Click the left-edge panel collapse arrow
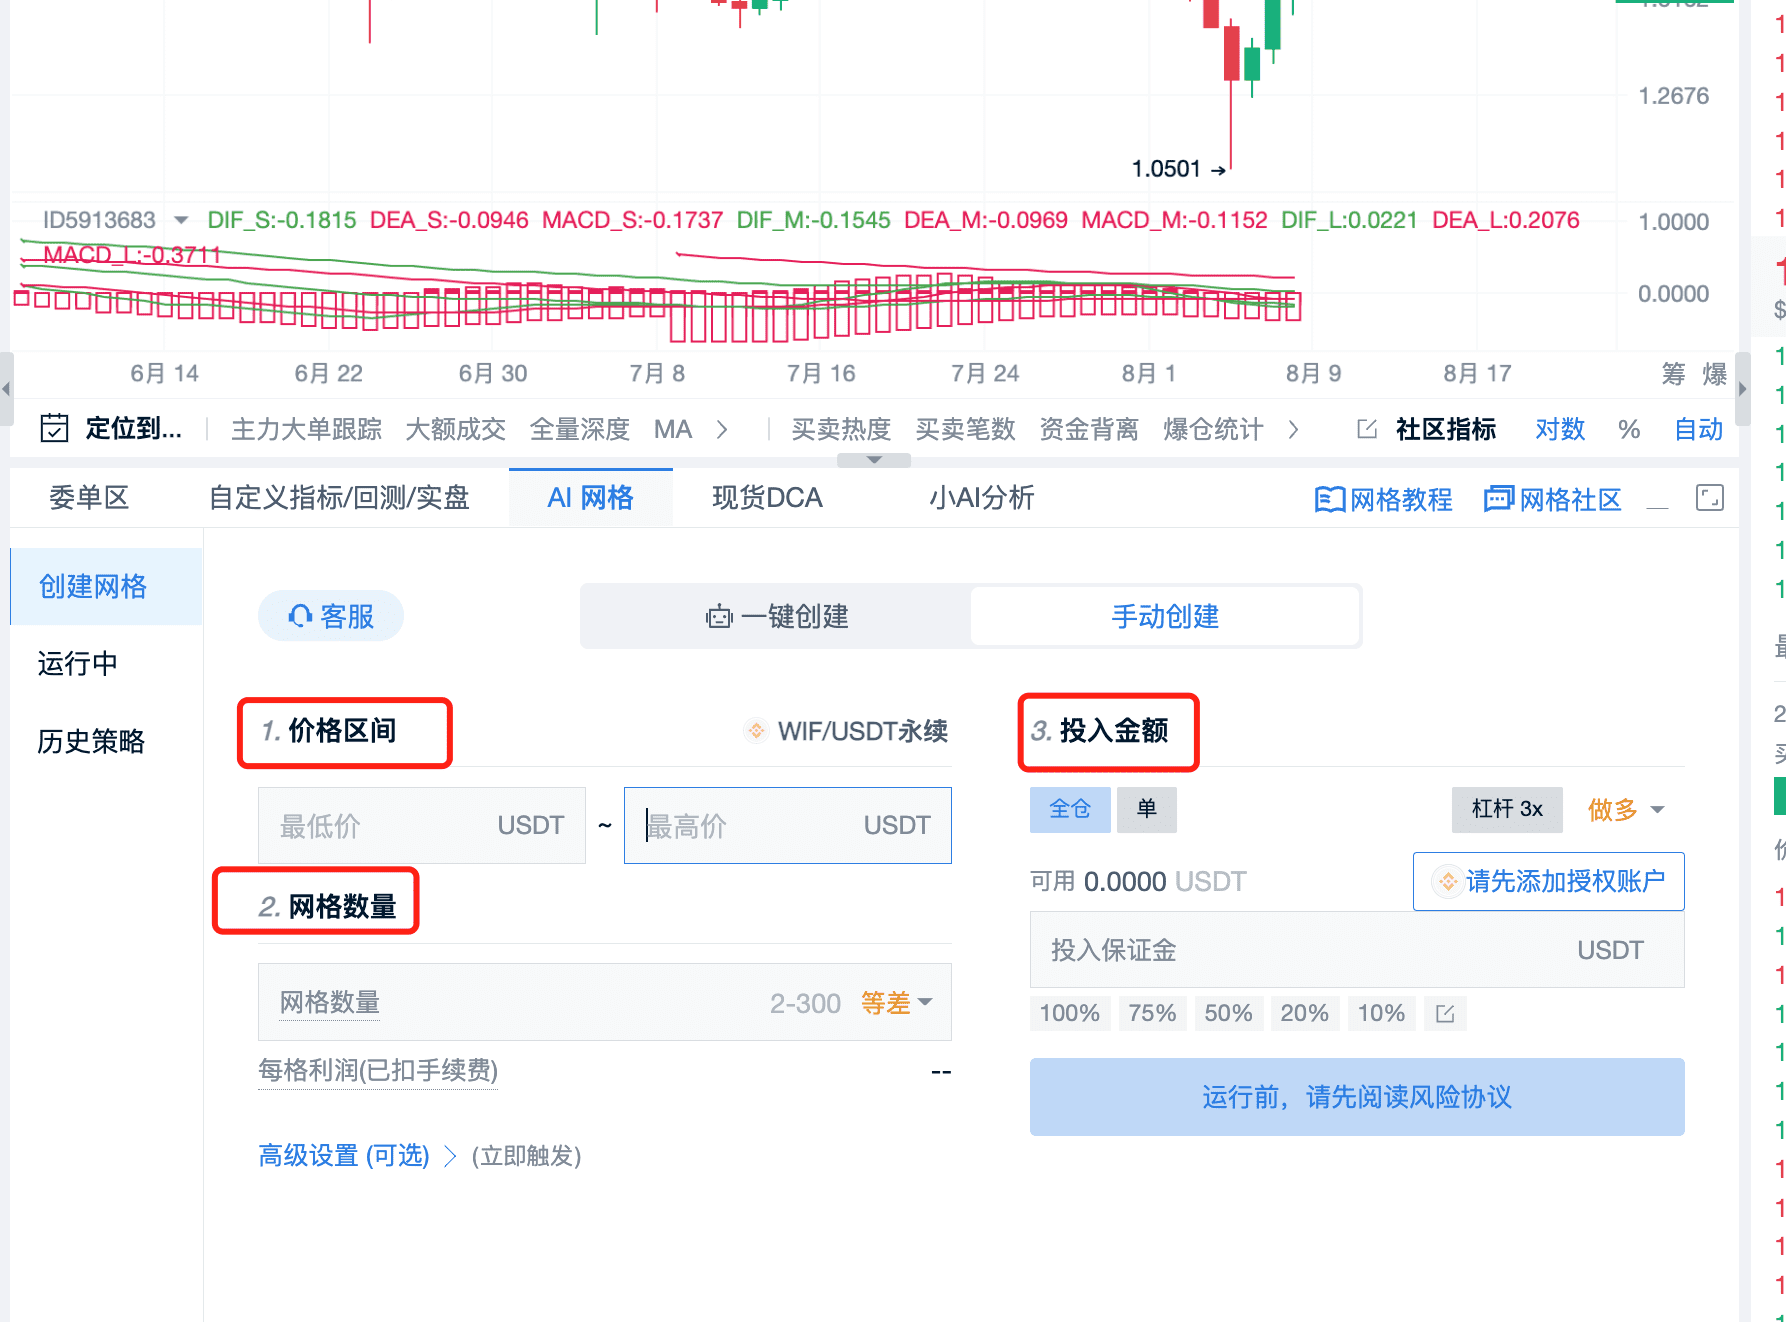 tap(6, 390)
